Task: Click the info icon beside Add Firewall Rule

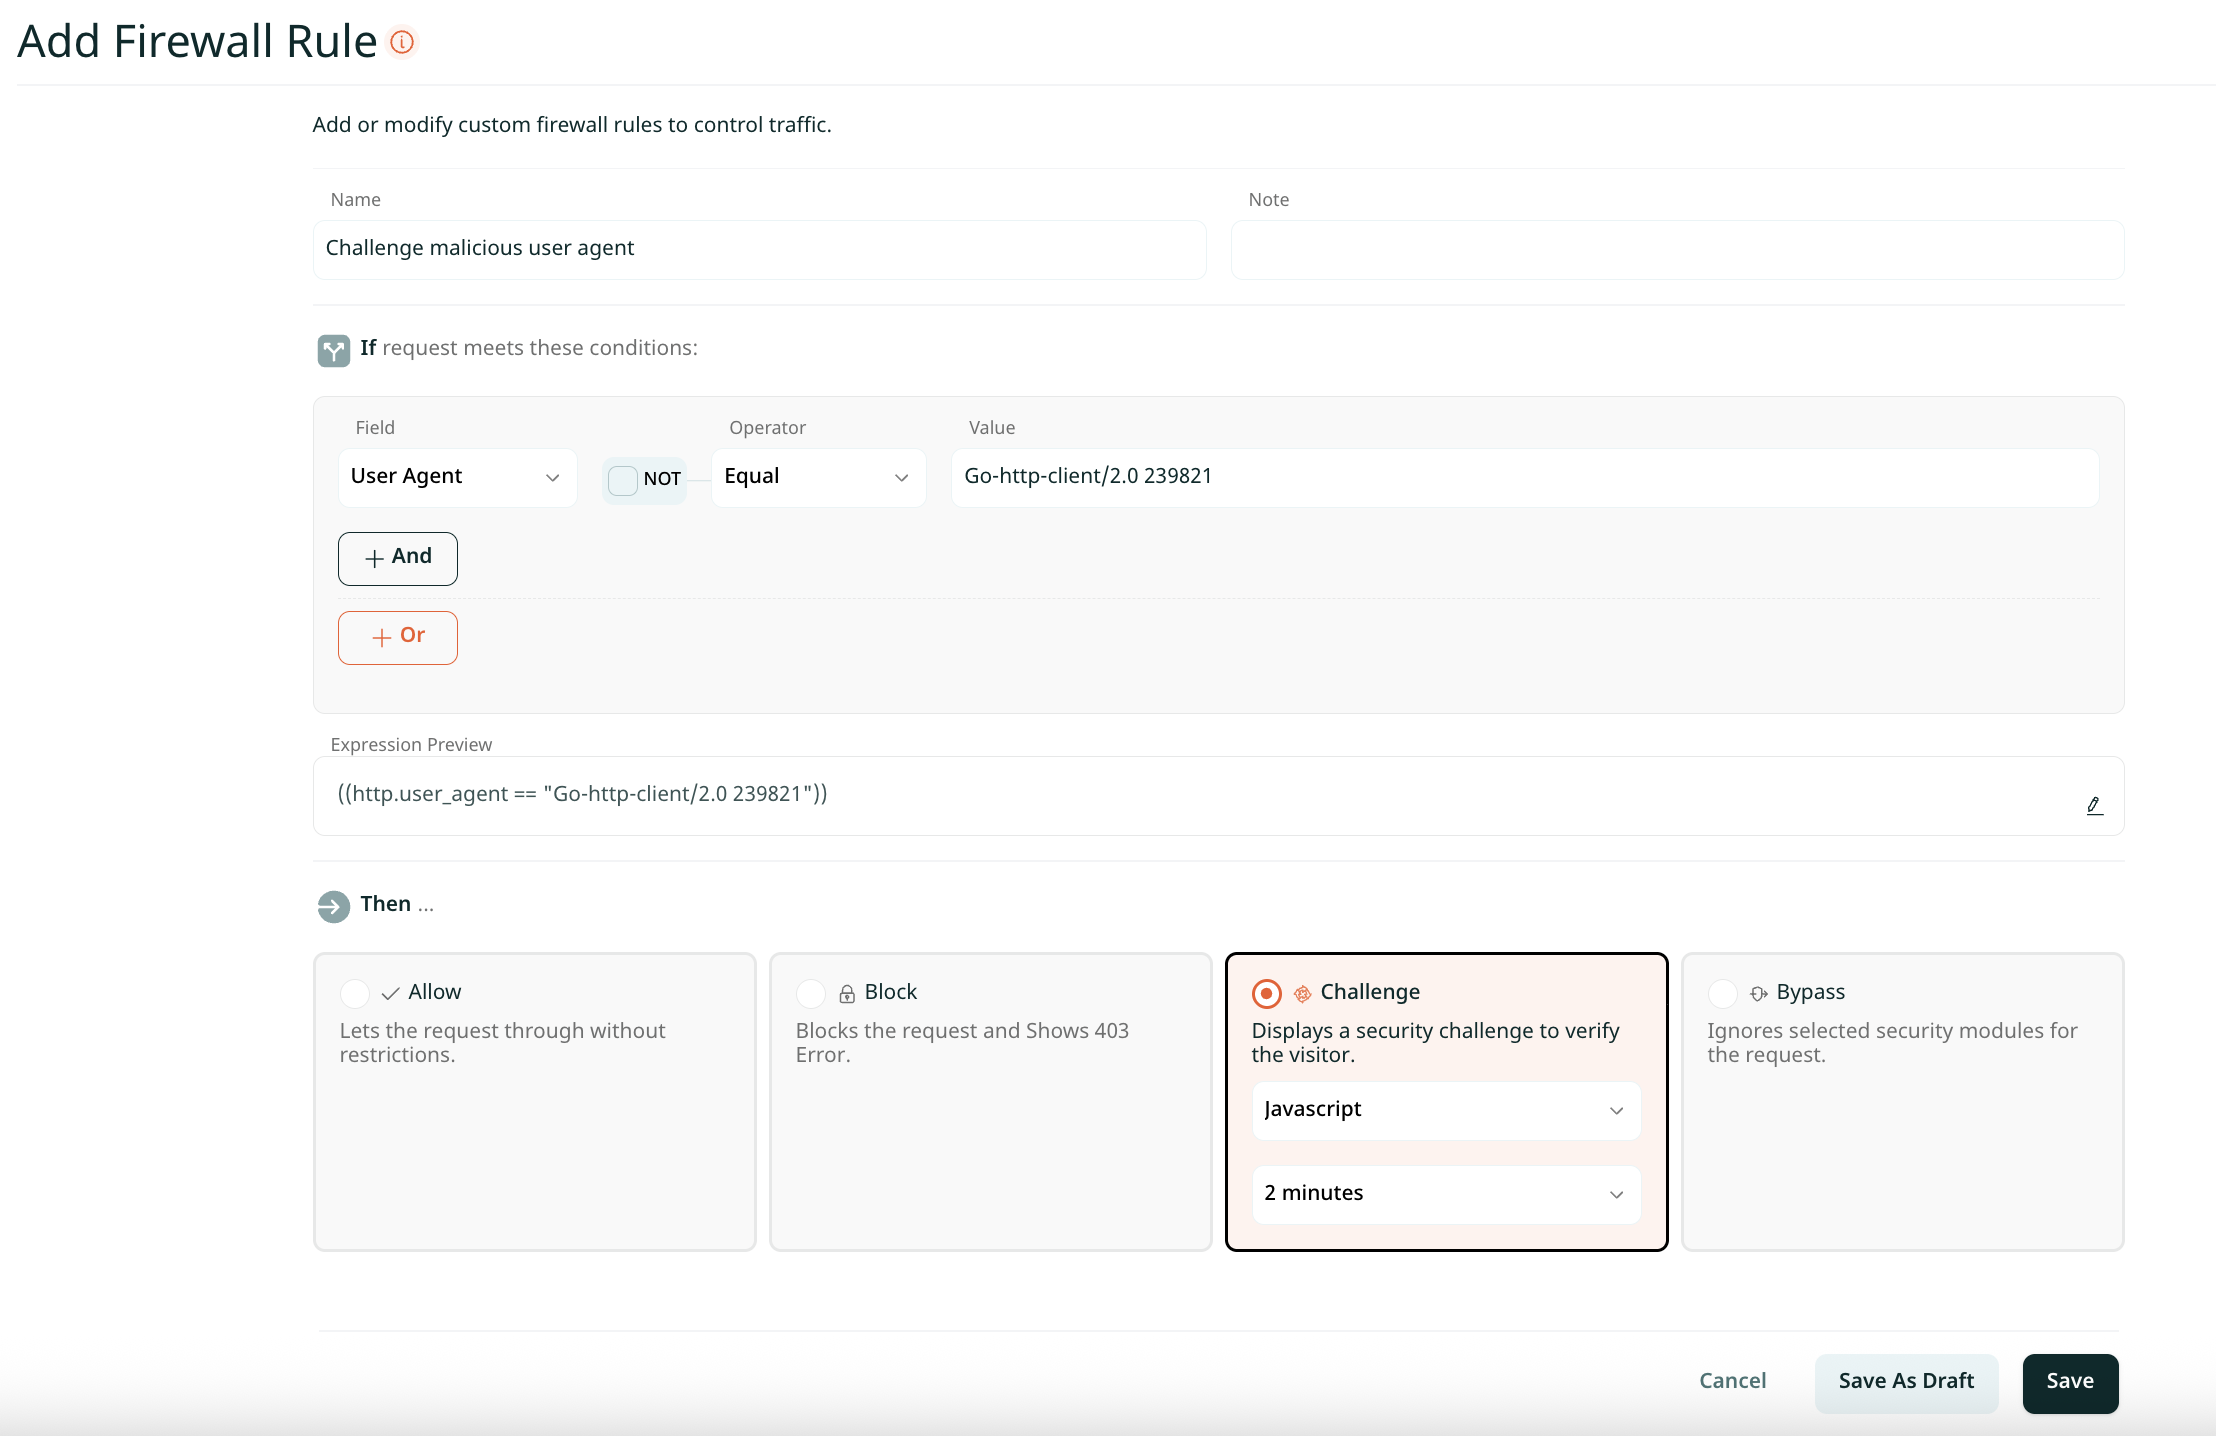Action: pyautogui.click(x=402, y=42)
